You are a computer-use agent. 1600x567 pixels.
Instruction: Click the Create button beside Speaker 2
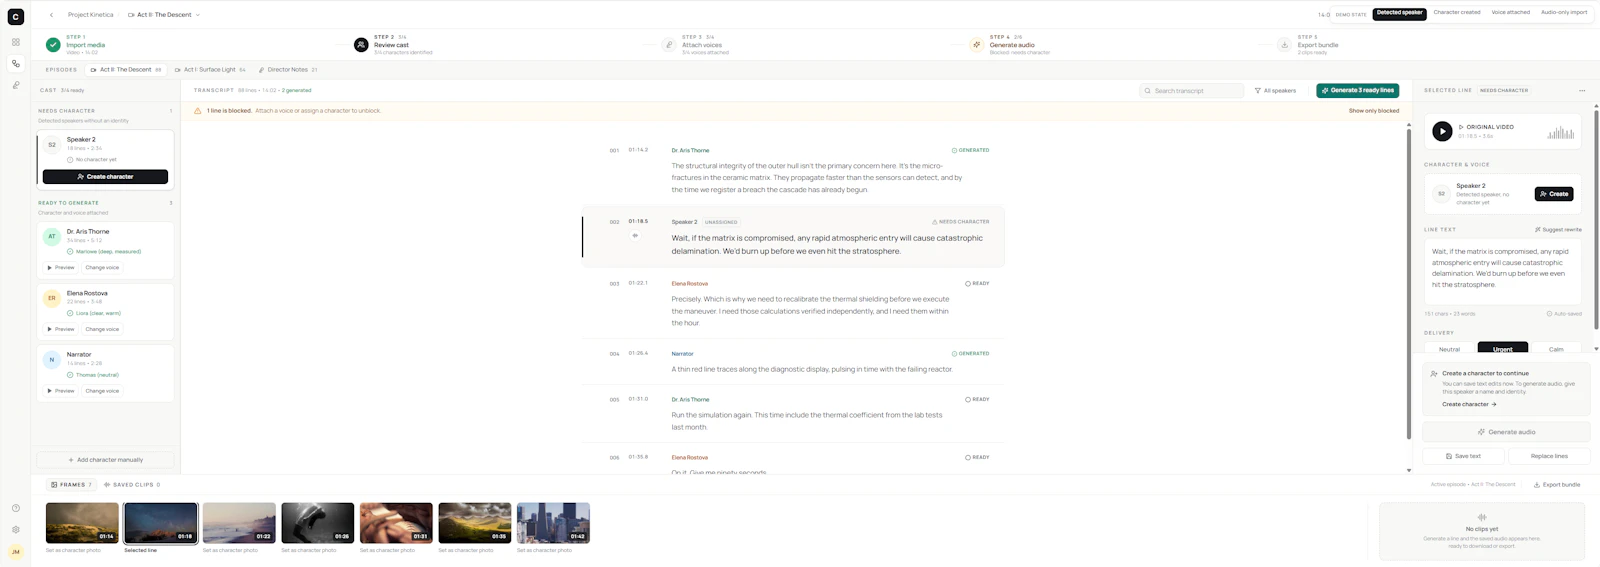click(1554, 194)
